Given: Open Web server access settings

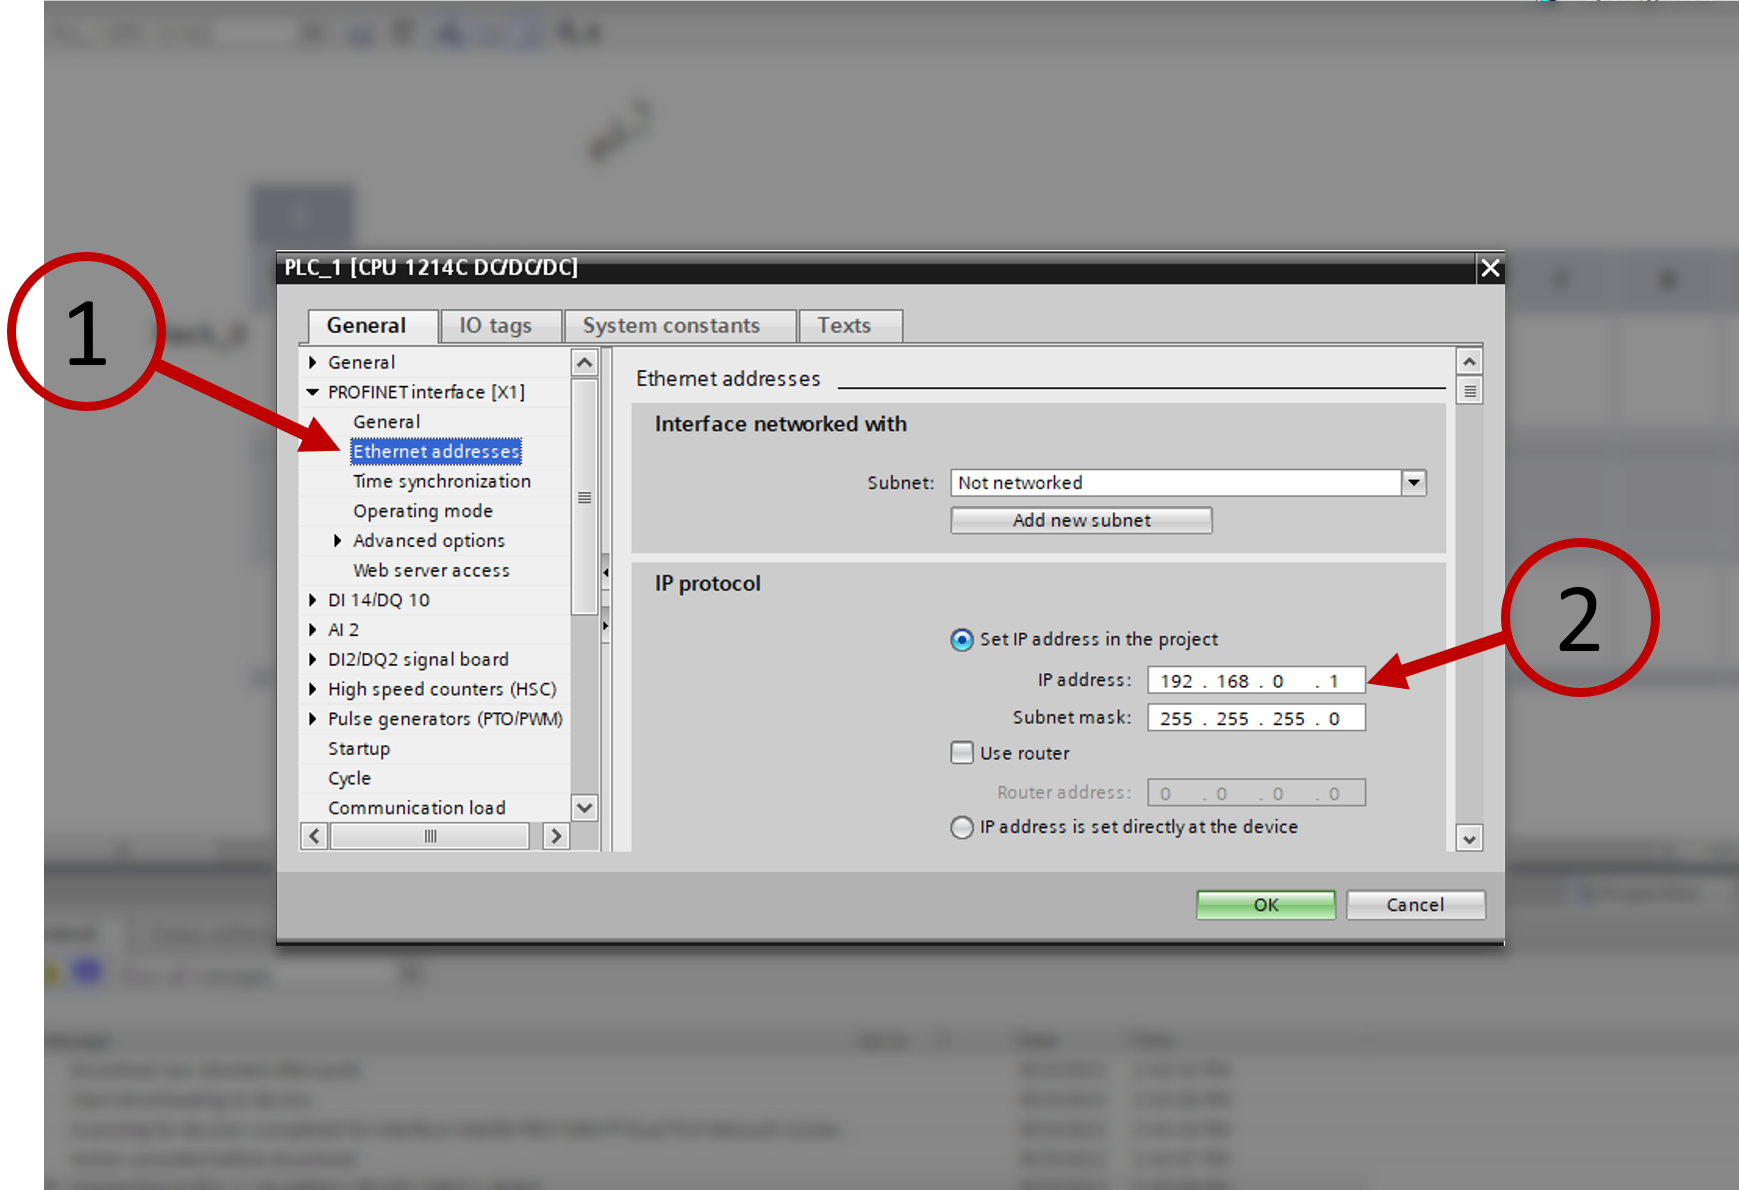Looking at the screenshot, I should coord(430,570).
